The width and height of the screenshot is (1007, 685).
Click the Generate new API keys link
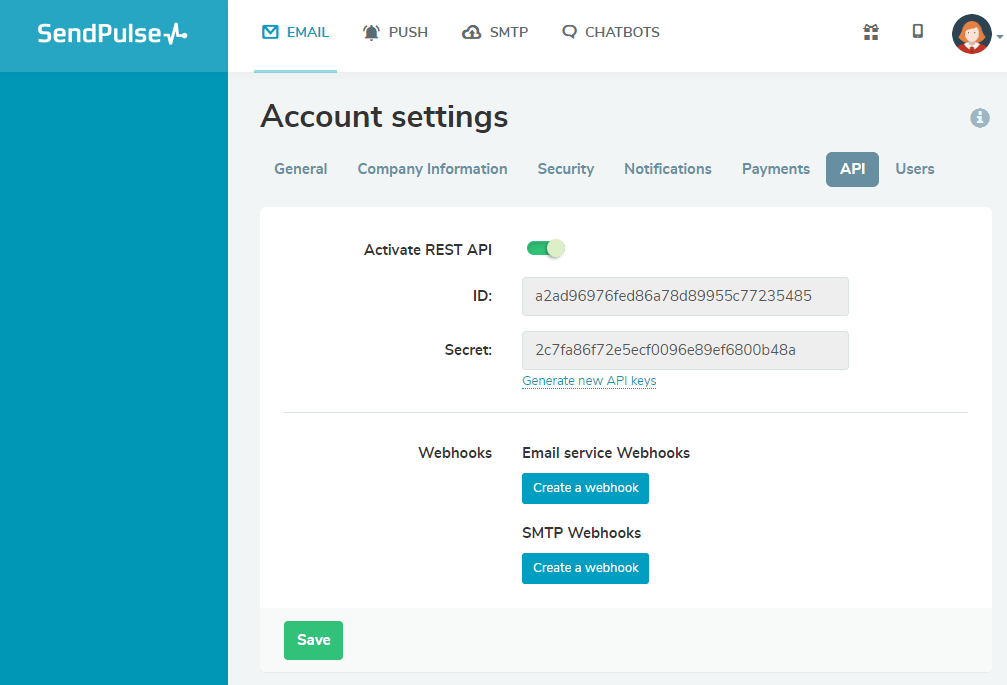click(589, 381)
